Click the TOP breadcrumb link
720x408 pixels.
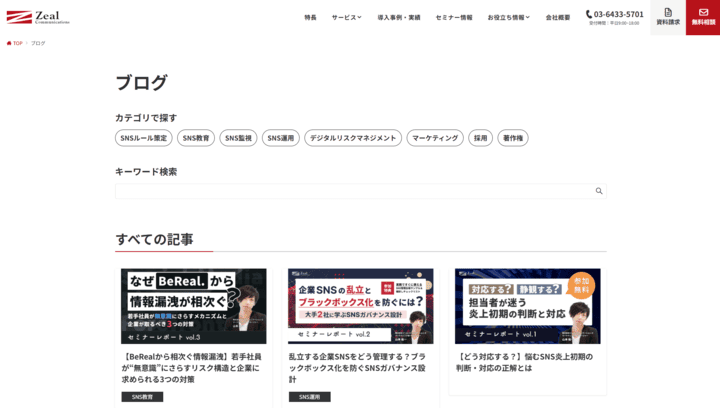pos(17,43)
